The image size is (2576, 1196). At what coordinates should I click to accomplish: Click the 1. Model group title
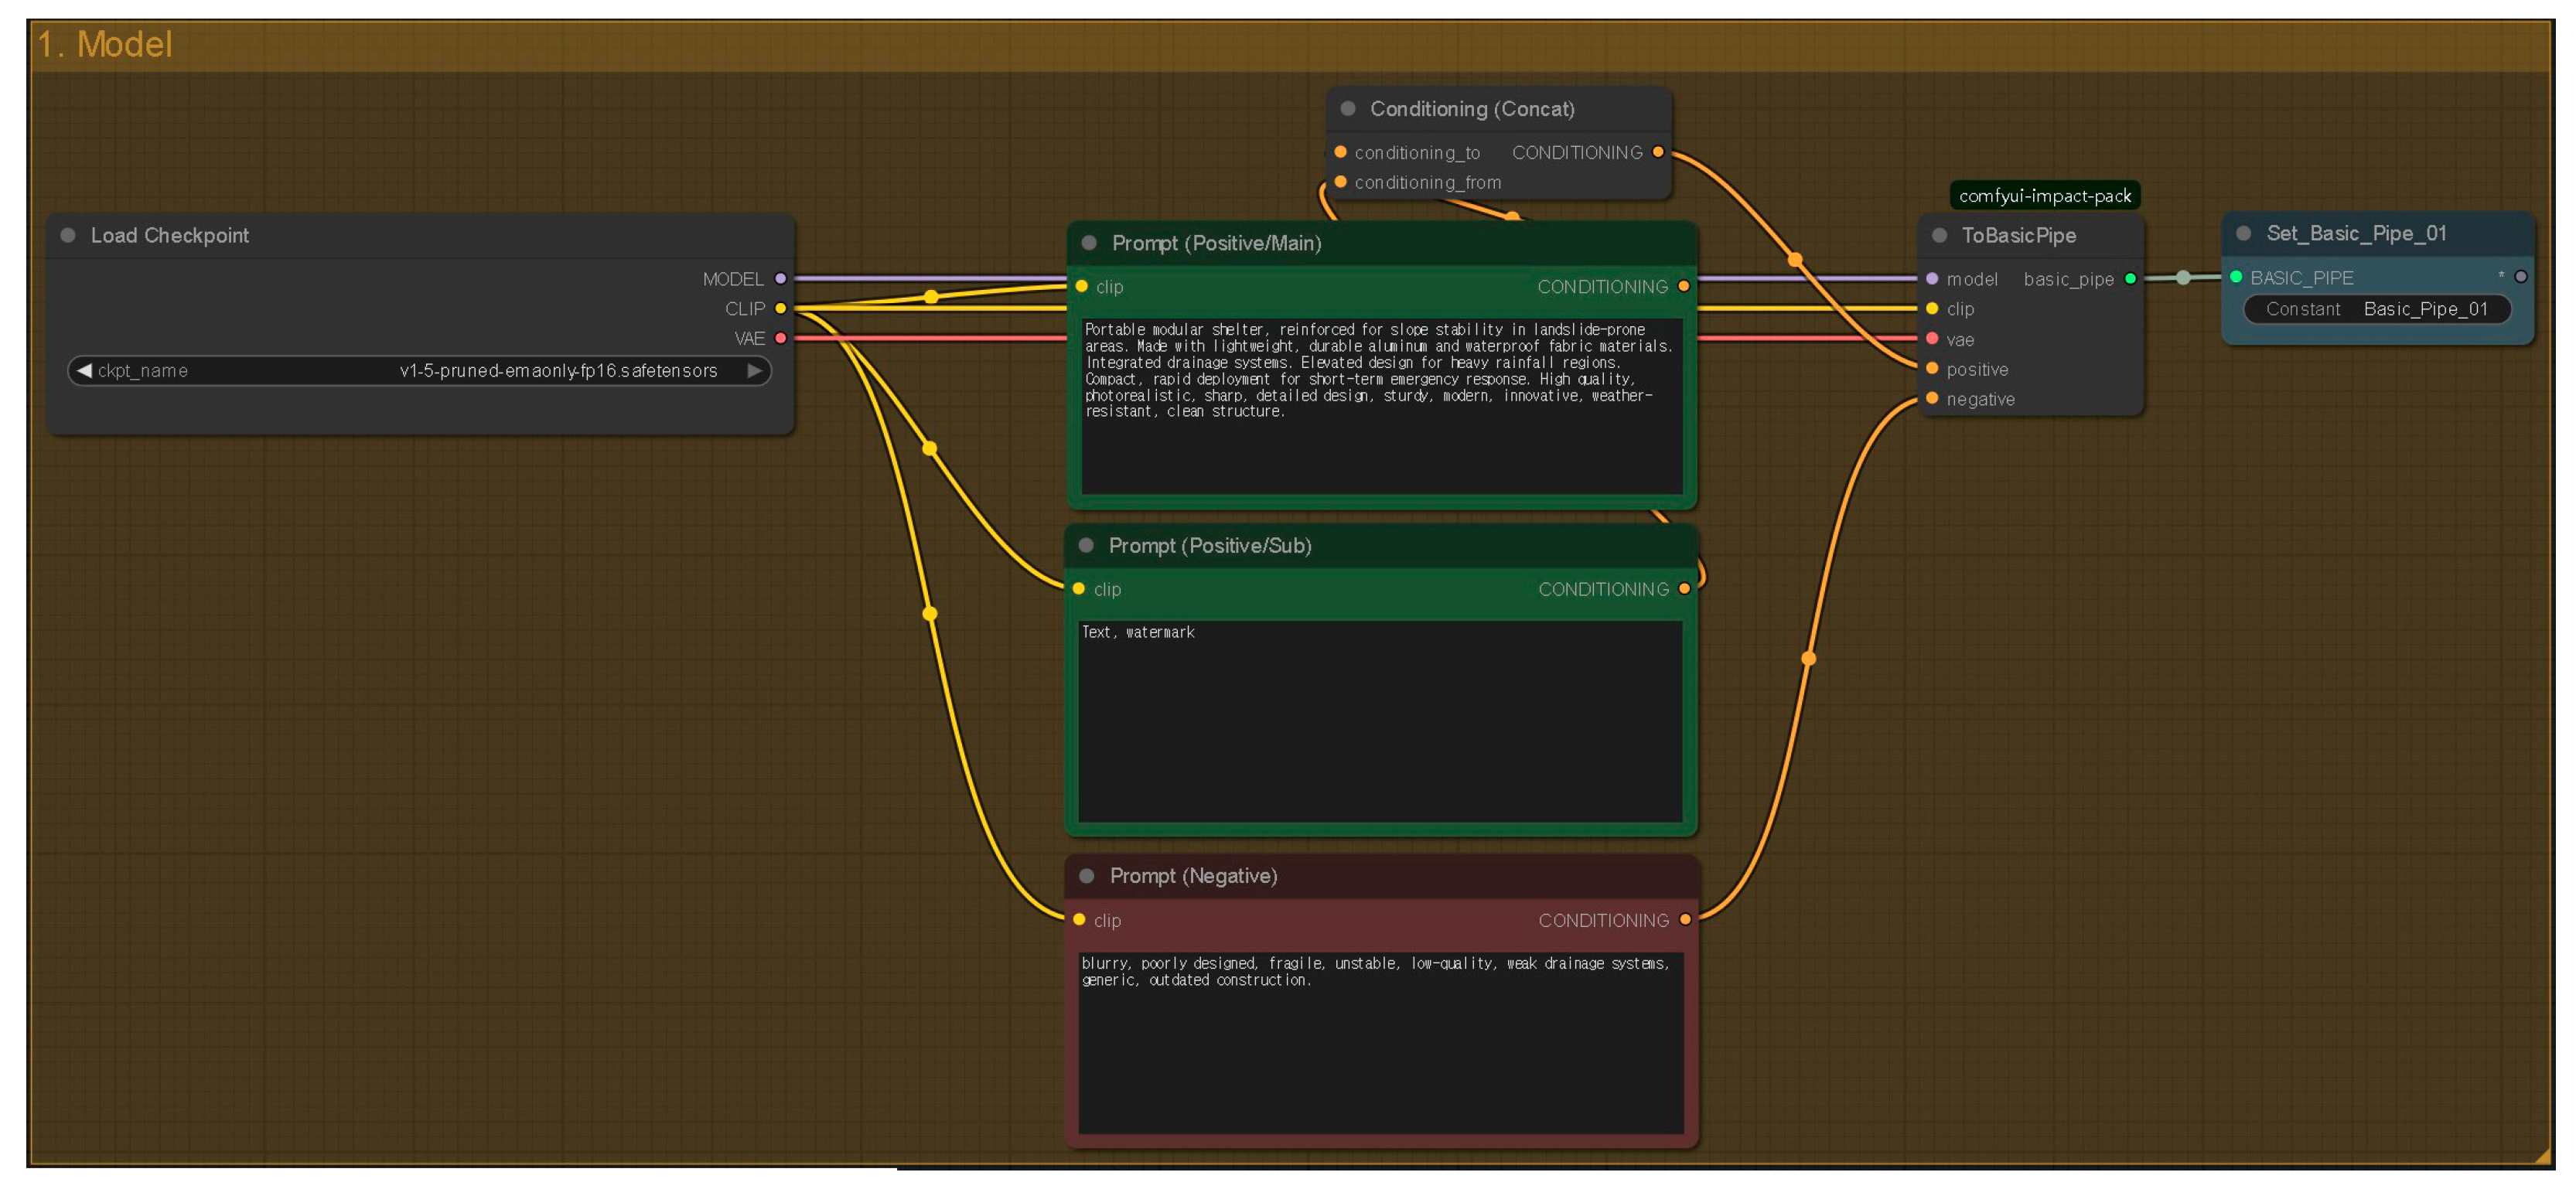(105, 45)
